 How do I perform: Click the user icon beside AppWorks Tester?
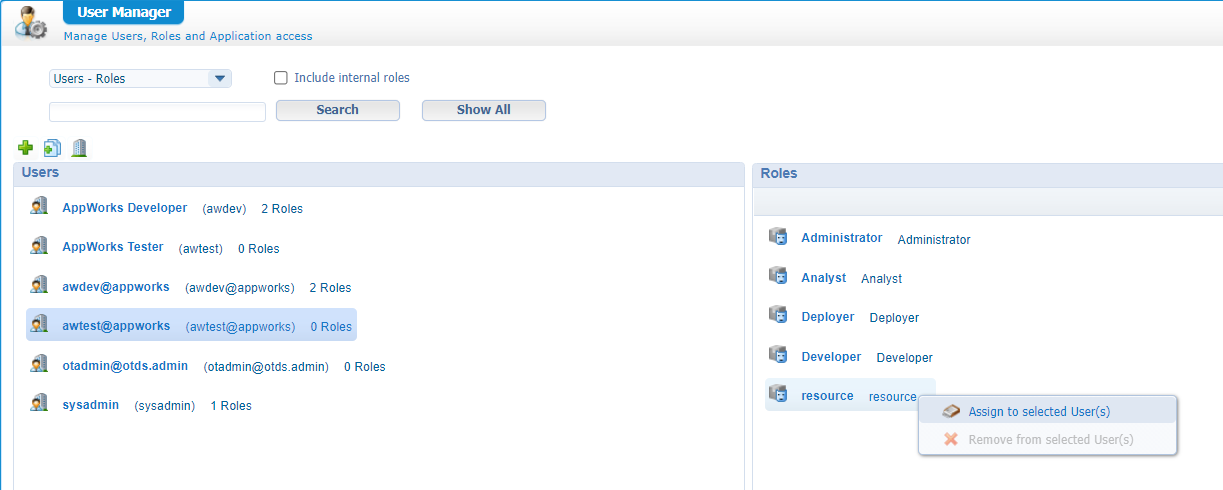[39, 246]
